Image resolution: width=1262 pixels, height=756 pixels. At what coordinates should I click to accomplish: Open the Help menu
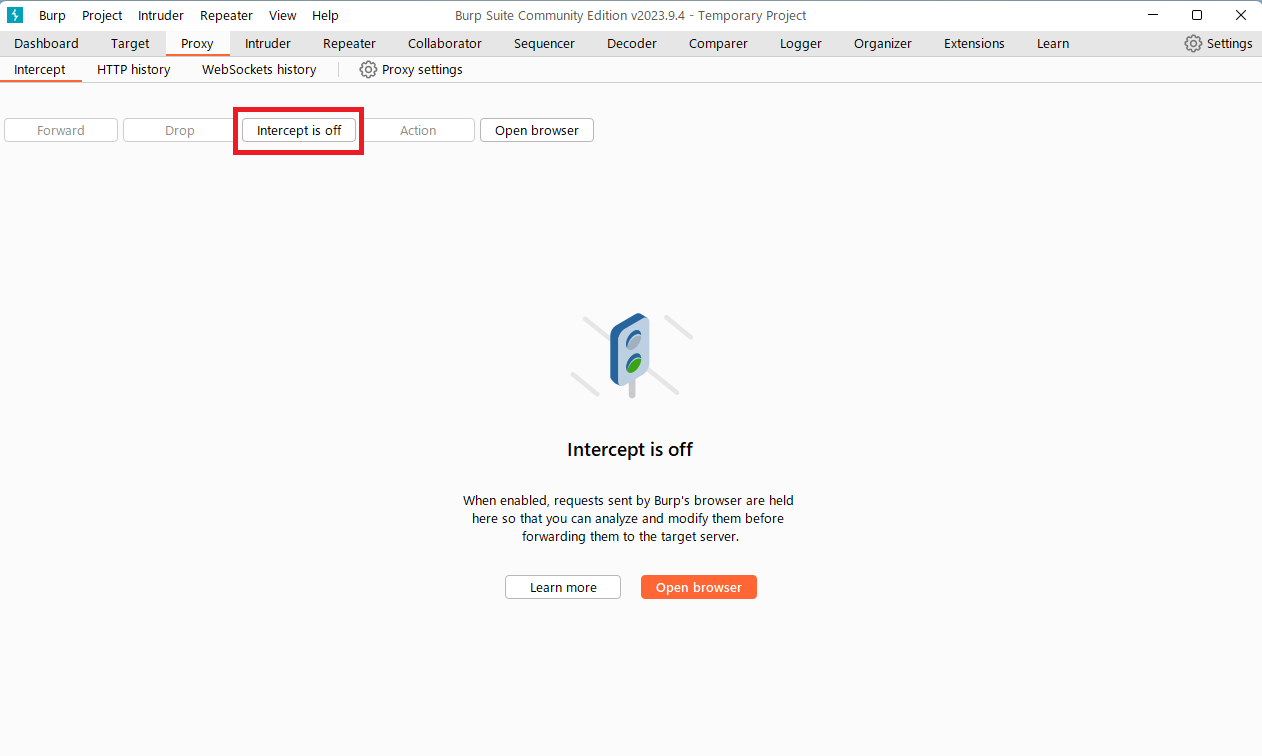tap(325, 15)
